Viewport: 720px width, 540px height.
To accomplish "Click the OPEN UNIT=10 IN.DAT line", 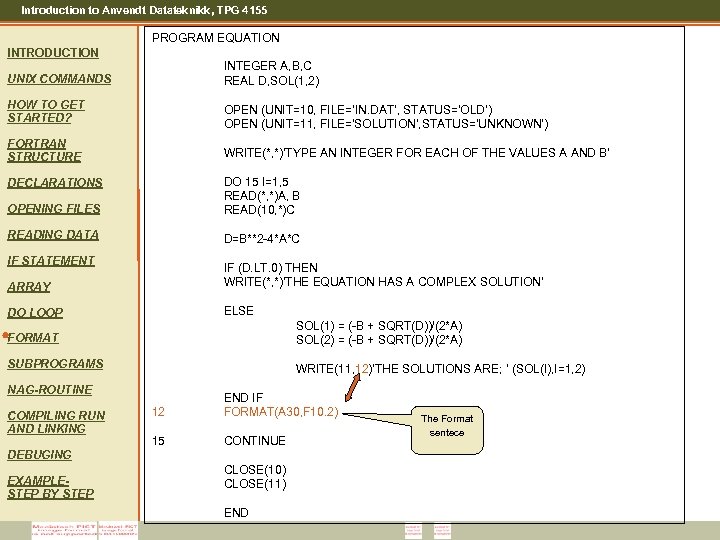I will [358, 110].
